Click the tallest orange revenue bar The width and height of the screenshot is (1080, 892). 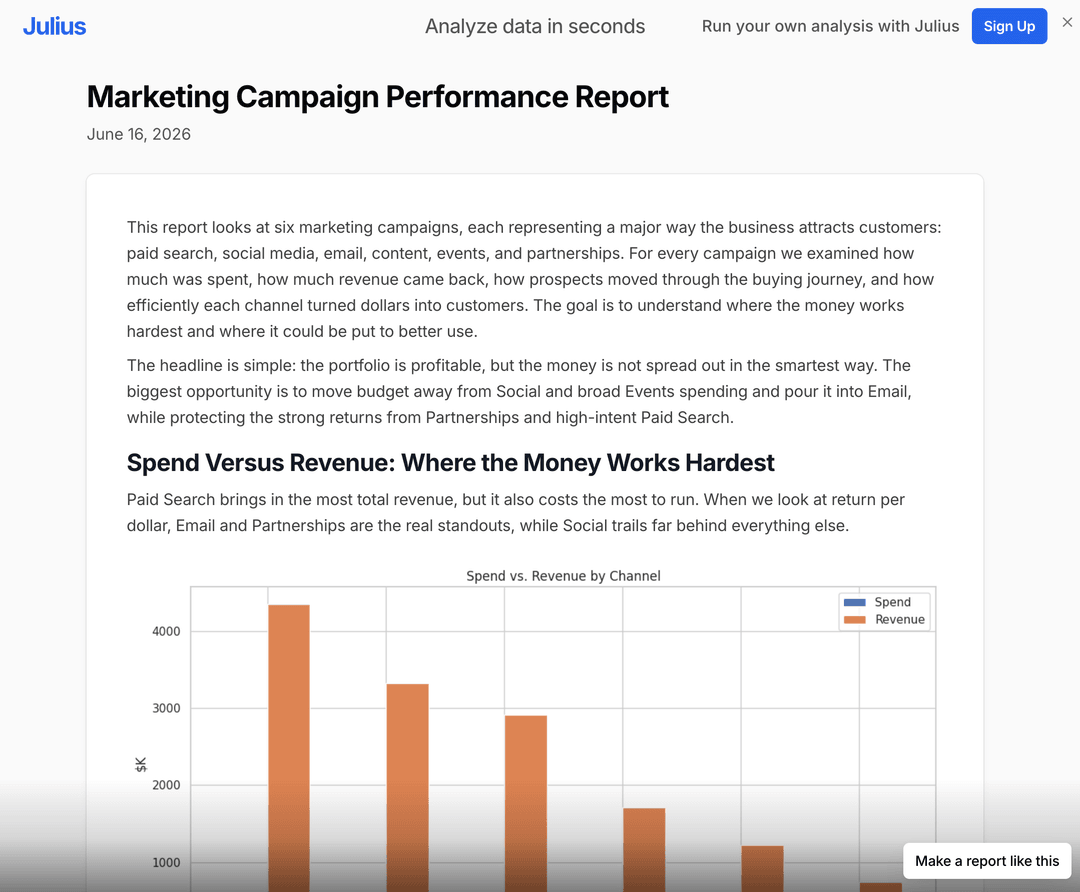click(289, 748)
